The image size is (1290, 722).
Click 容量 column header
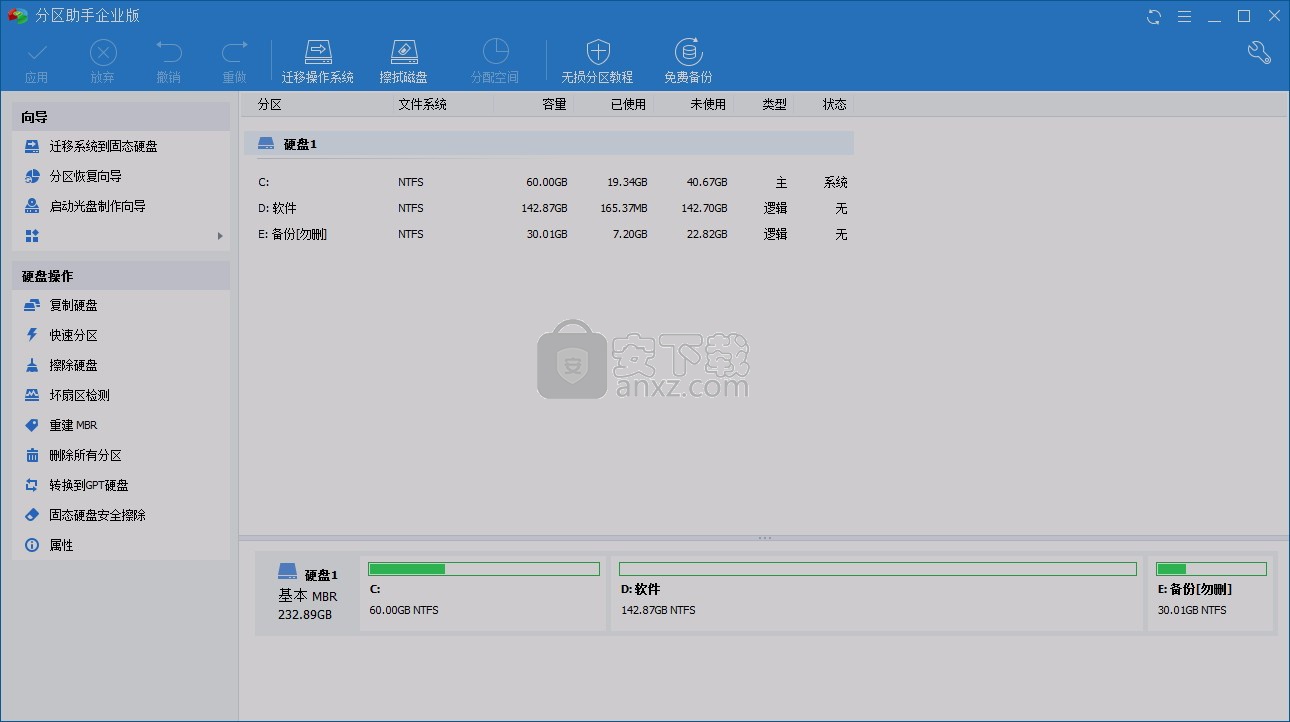point(554,104)
